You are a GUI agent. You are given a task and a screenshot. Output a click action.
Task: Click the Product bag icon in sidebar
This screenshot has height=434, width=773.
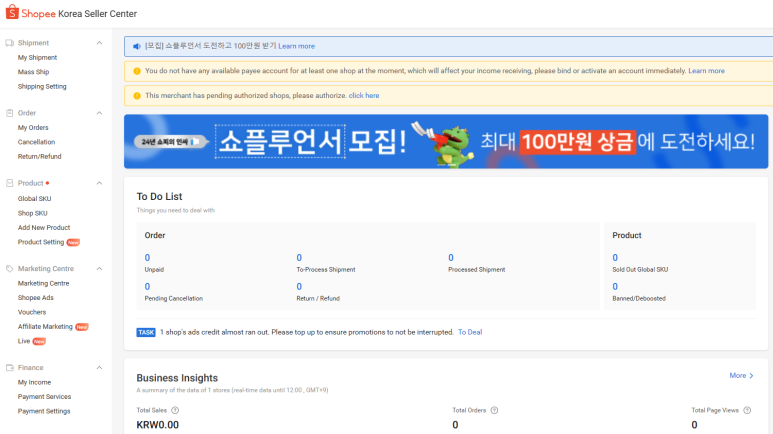click(9, 183)
